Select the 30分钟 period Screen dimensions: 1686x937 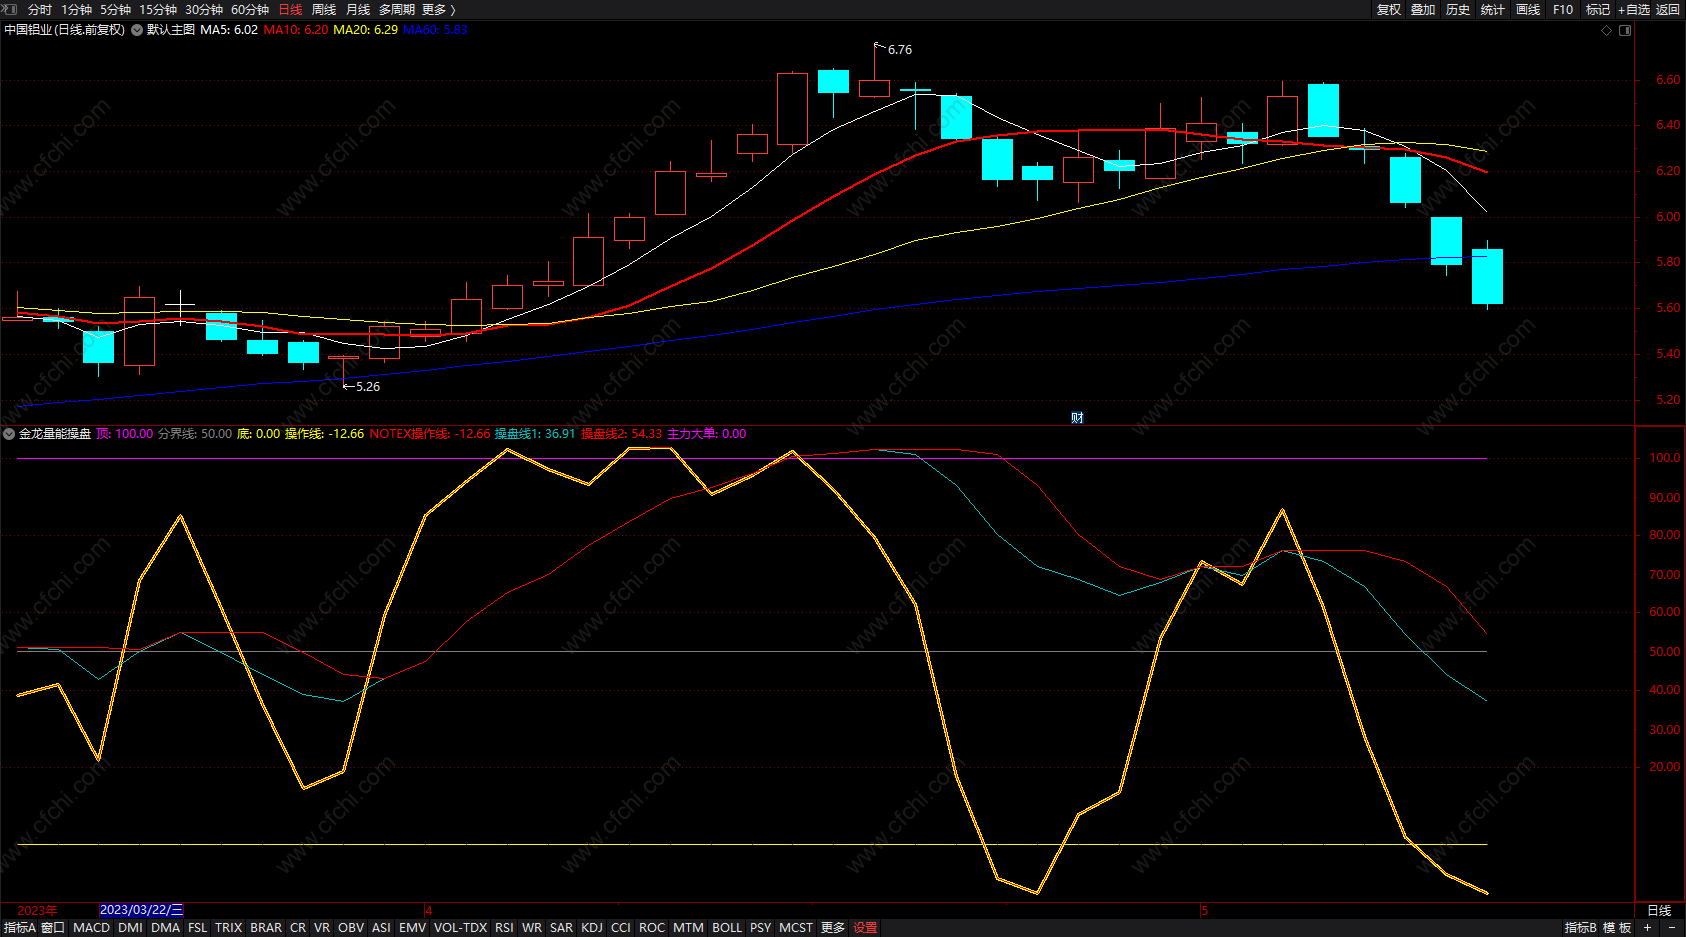(204, 10)
